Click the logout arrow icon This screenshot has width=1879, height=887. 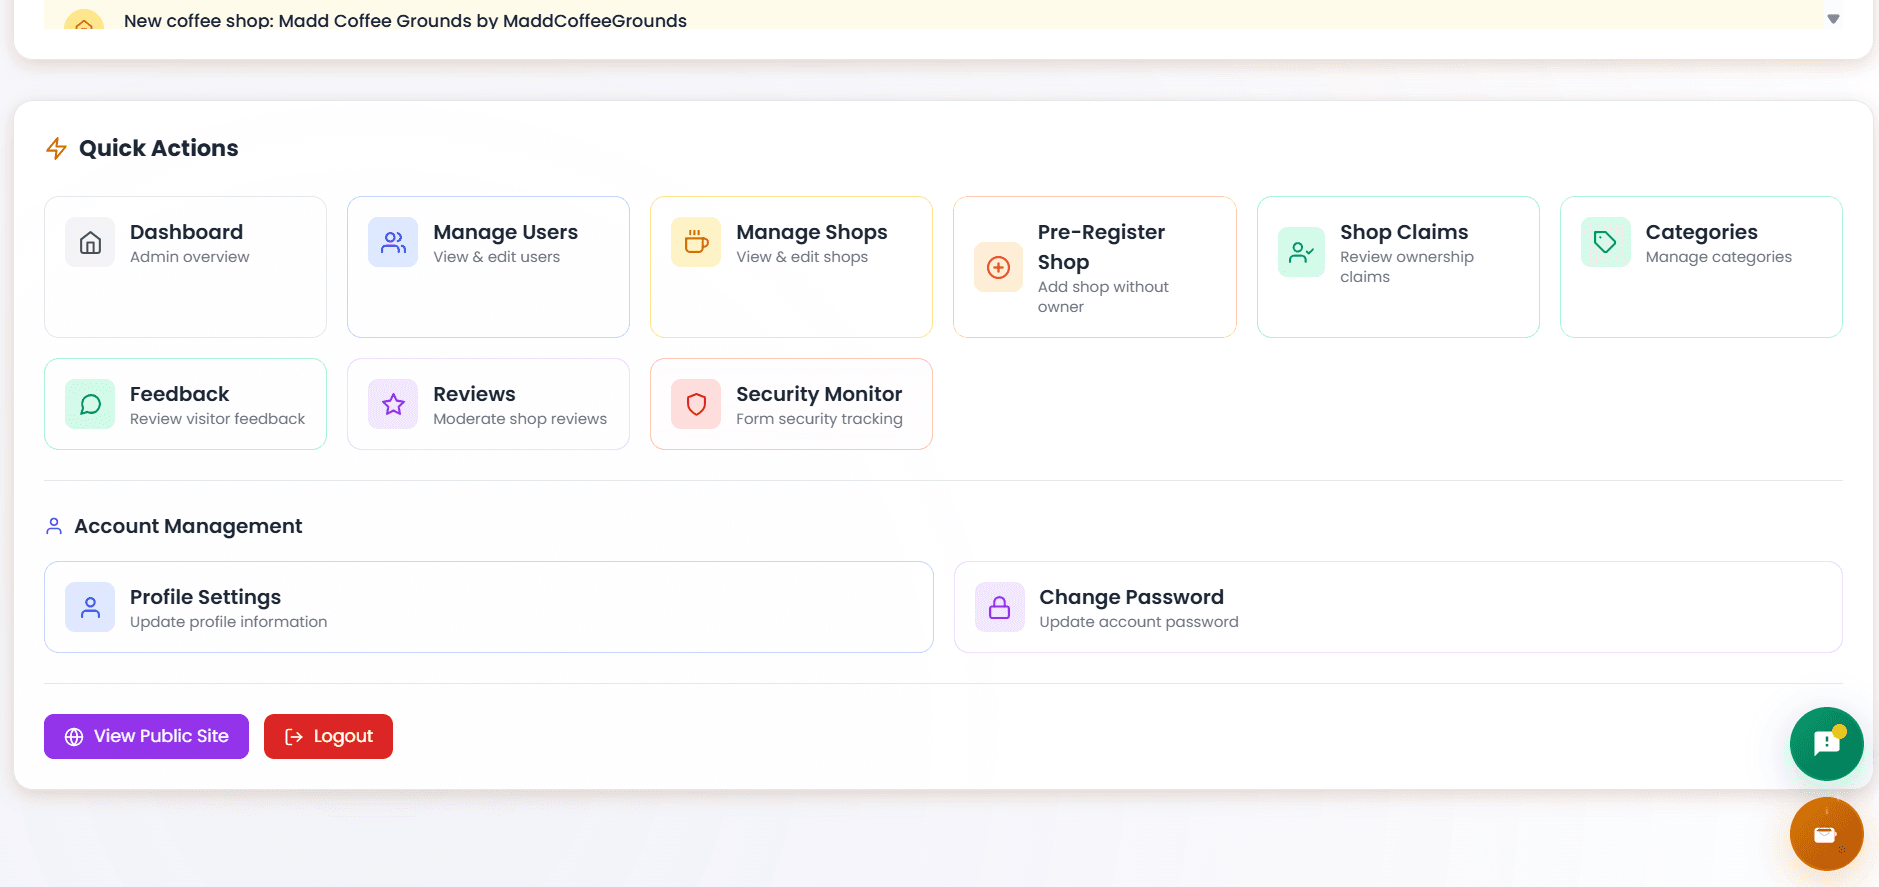294,737
